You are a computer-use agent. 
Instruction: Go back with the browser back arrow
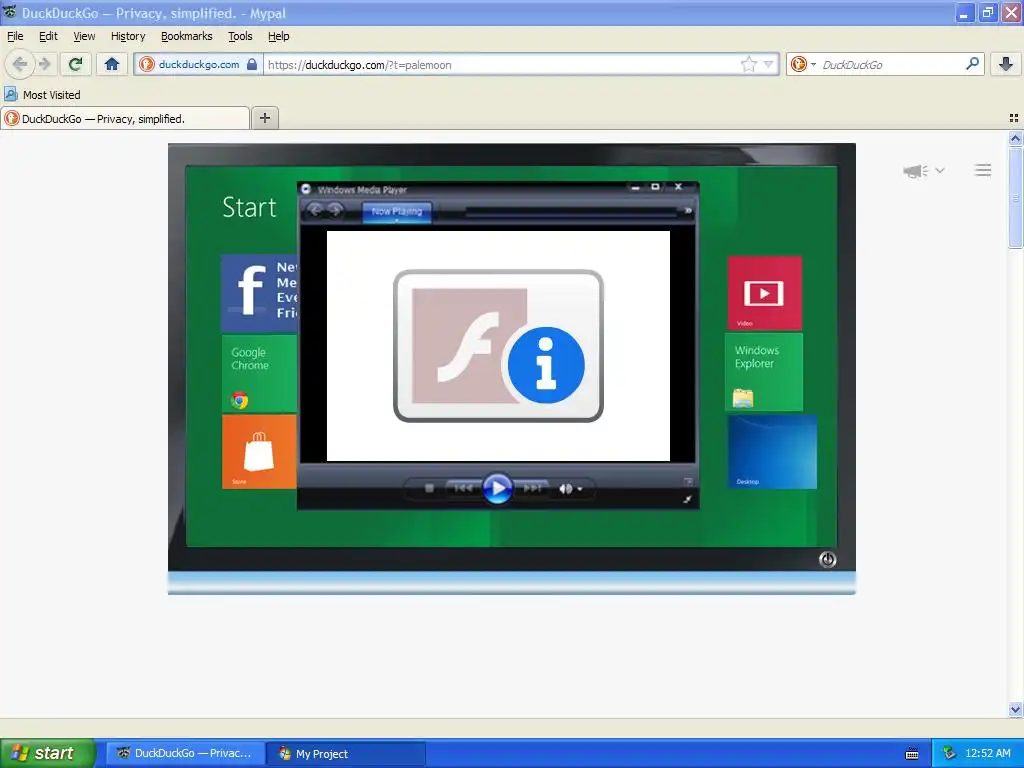(x=20, y=64)
